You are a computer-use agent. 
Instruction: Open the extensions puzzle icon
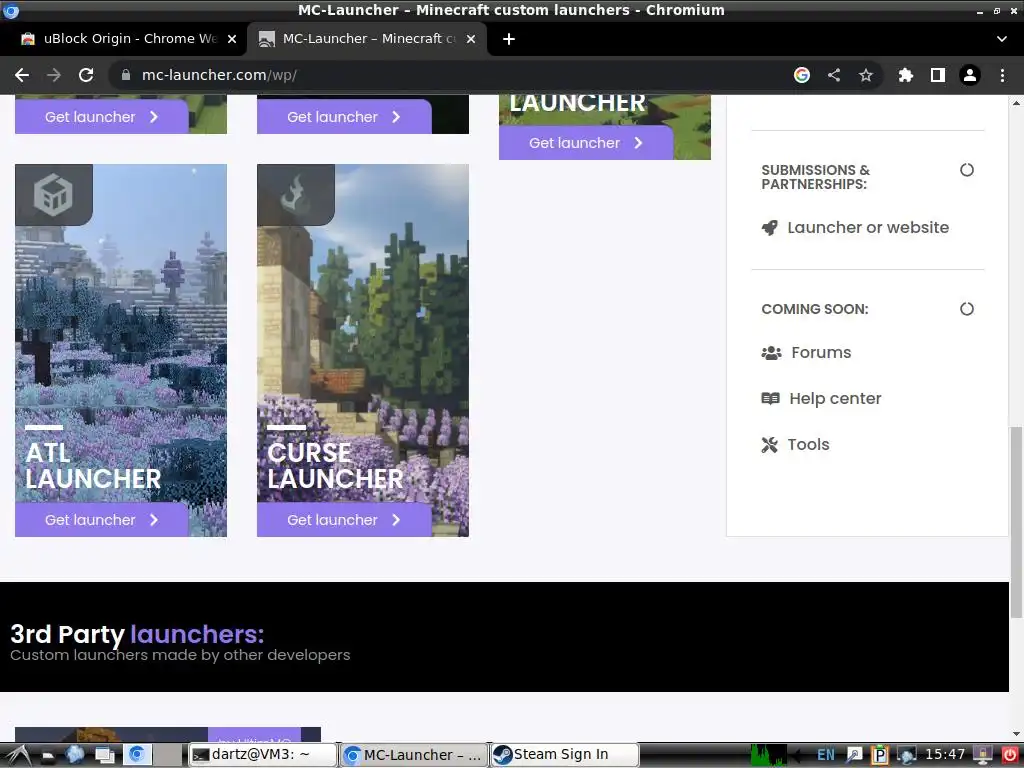(905, 75)
